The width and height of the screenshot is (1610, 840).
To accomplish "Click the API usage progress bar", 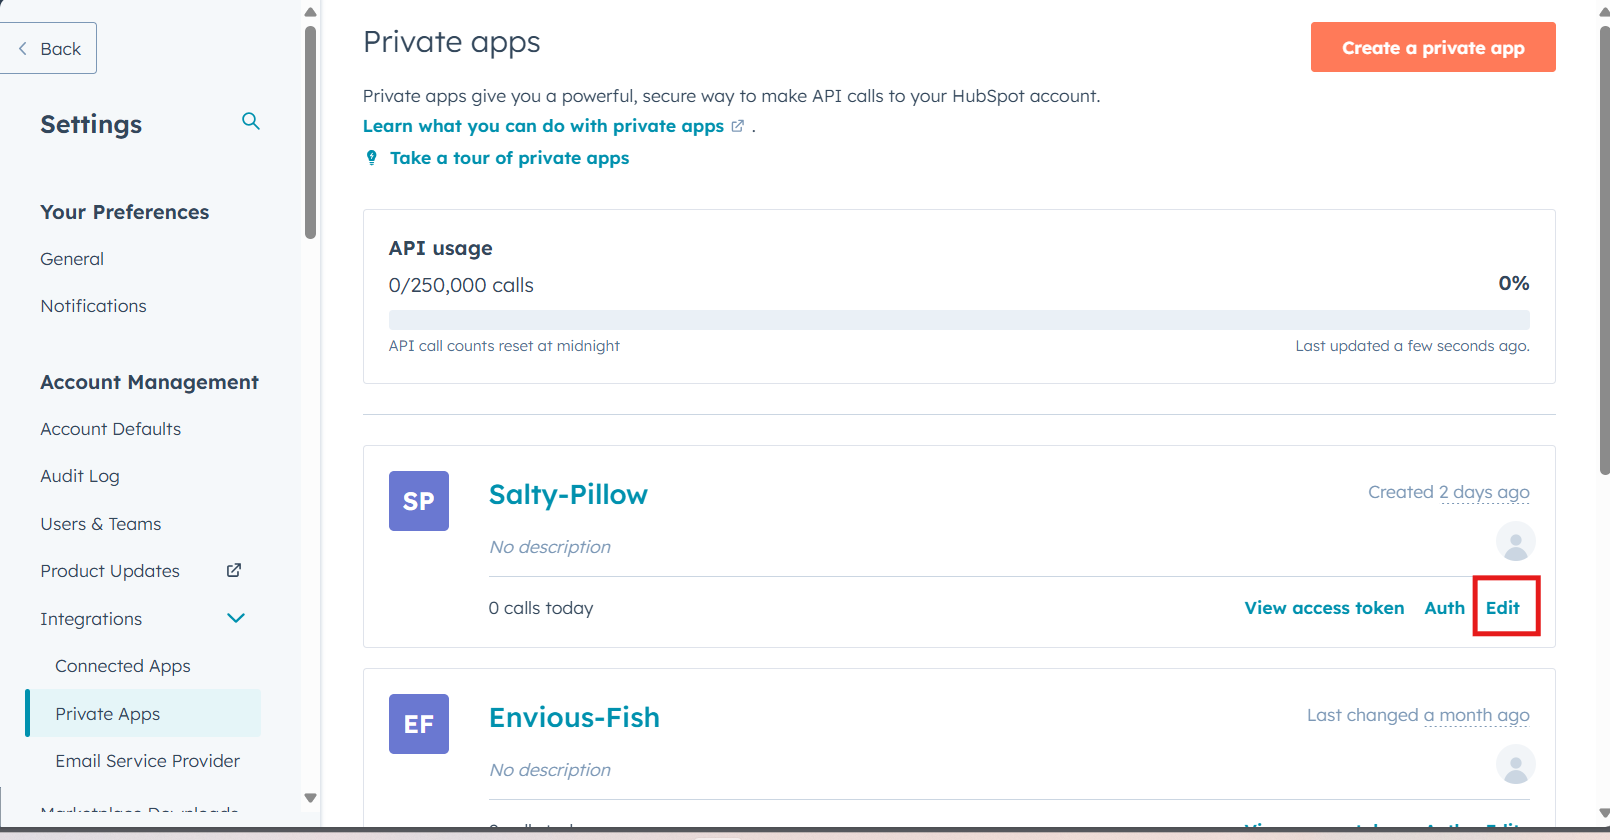I will coord(958,320).
